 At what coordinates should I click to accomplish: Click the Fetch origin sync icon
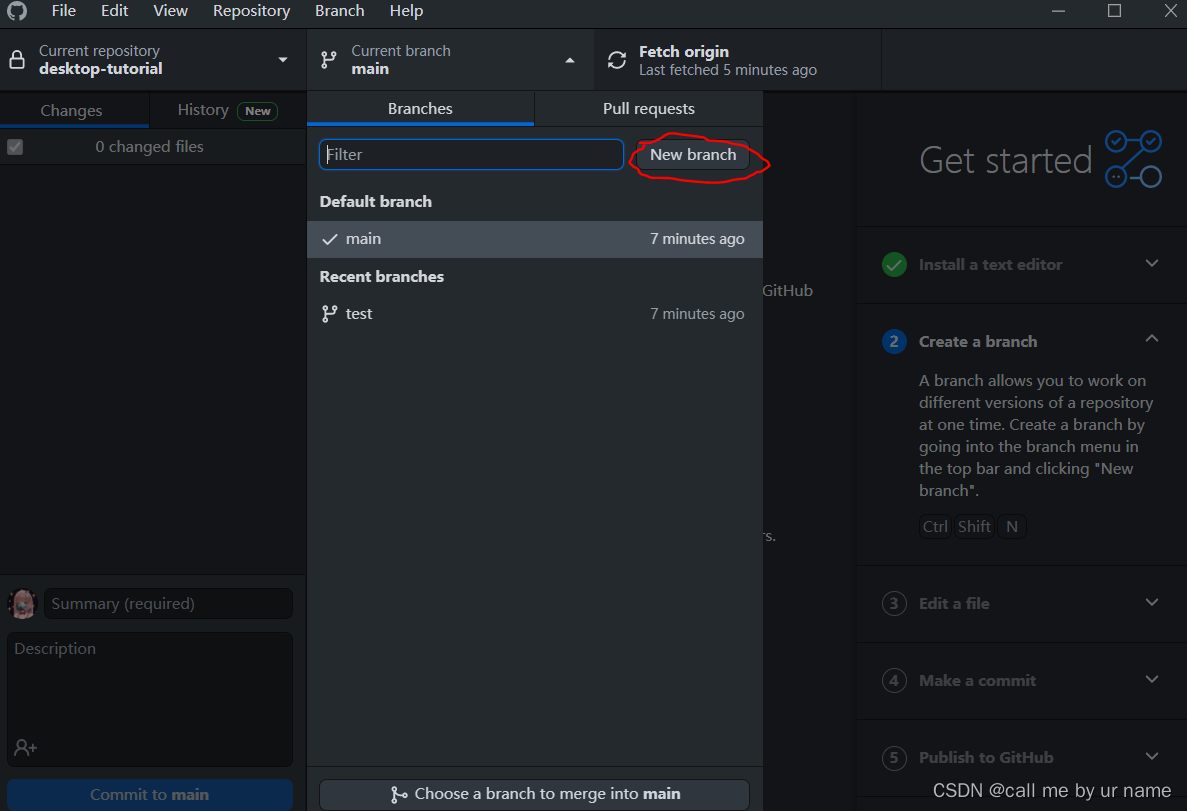pos(616,59)
